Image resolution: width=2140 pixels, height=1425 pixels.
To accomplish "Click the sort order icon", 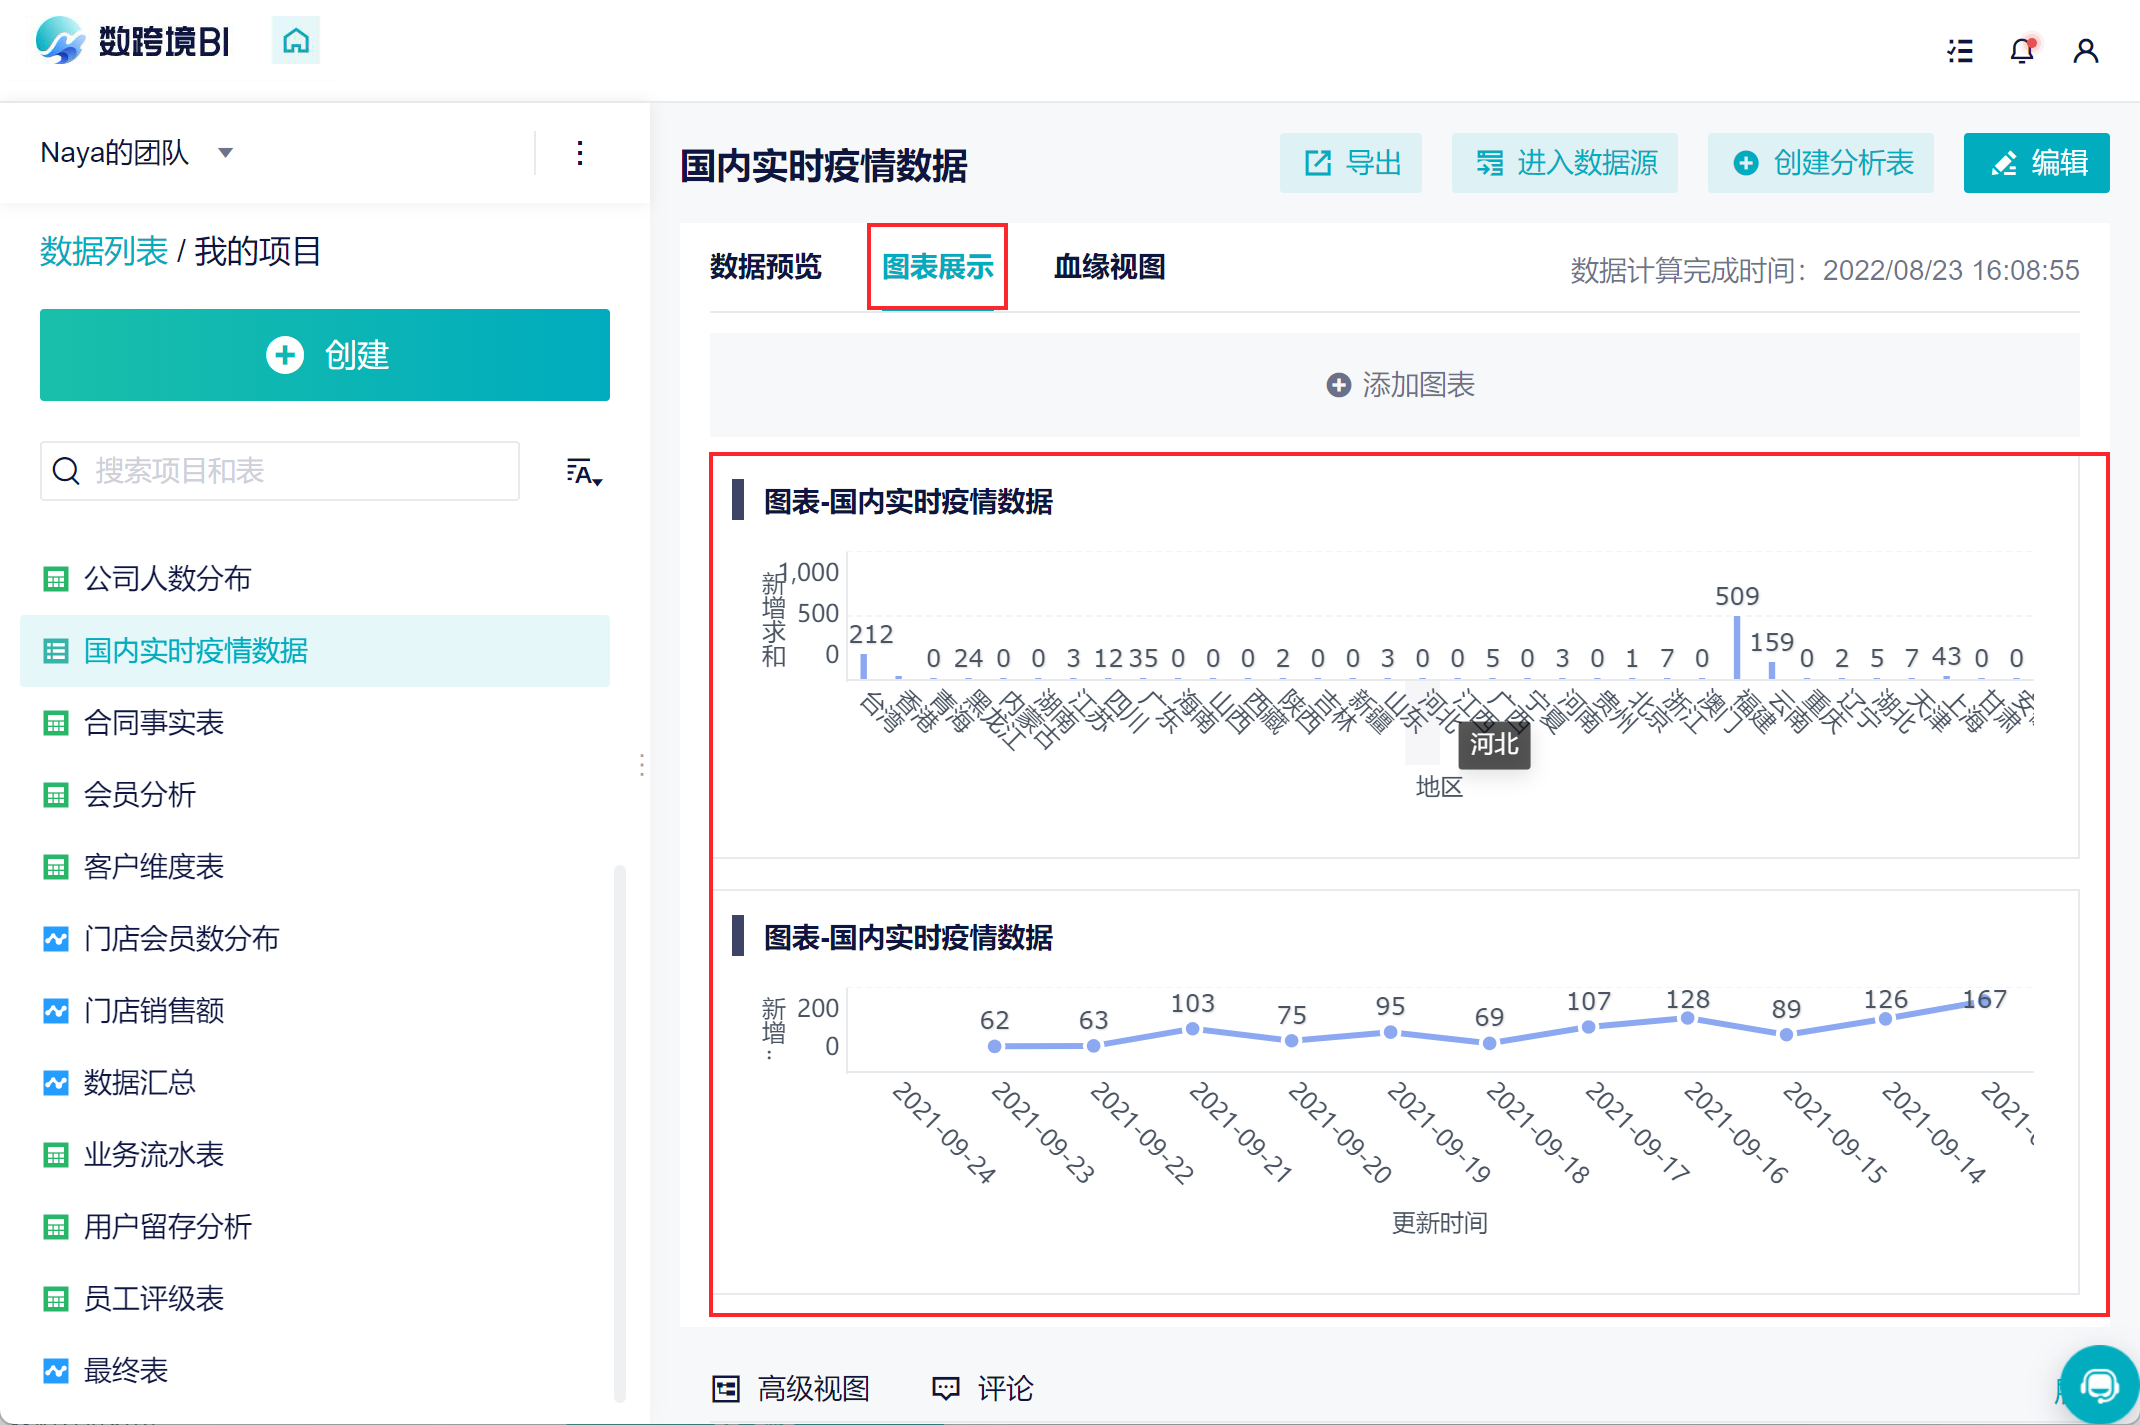I will pyautogui.click(x=584, y=472).
